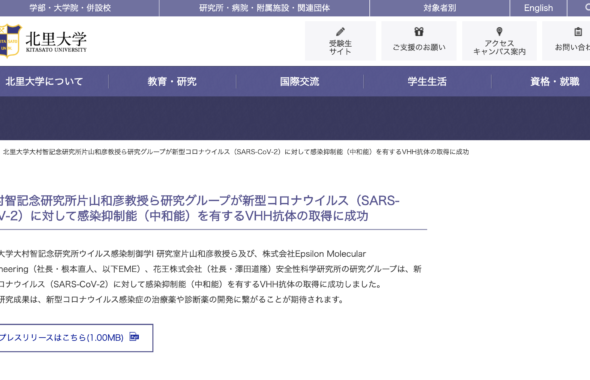Click the clipboard icon for お問い合わせ

coord(578,32)
